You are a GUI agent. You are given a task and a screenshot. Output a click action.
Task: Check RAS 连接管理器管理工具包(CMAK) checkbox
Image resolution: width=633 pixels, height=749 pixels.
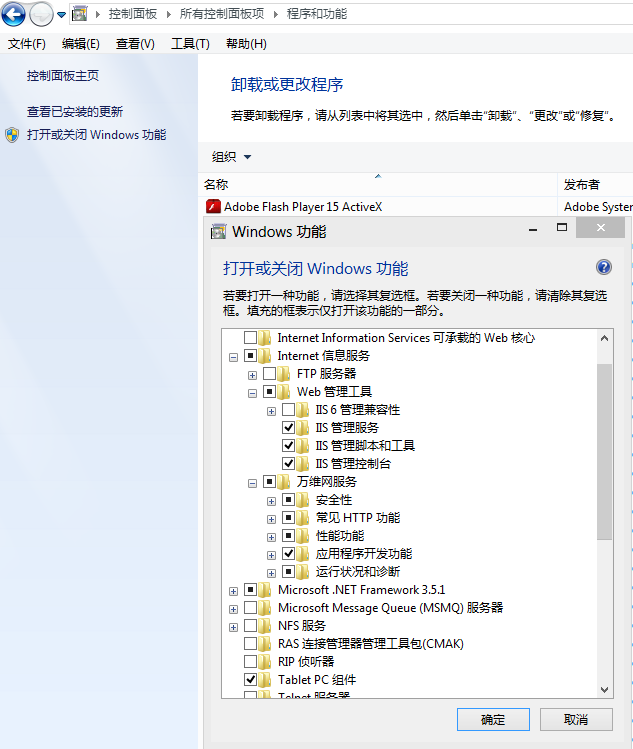(x=250, y=643)
